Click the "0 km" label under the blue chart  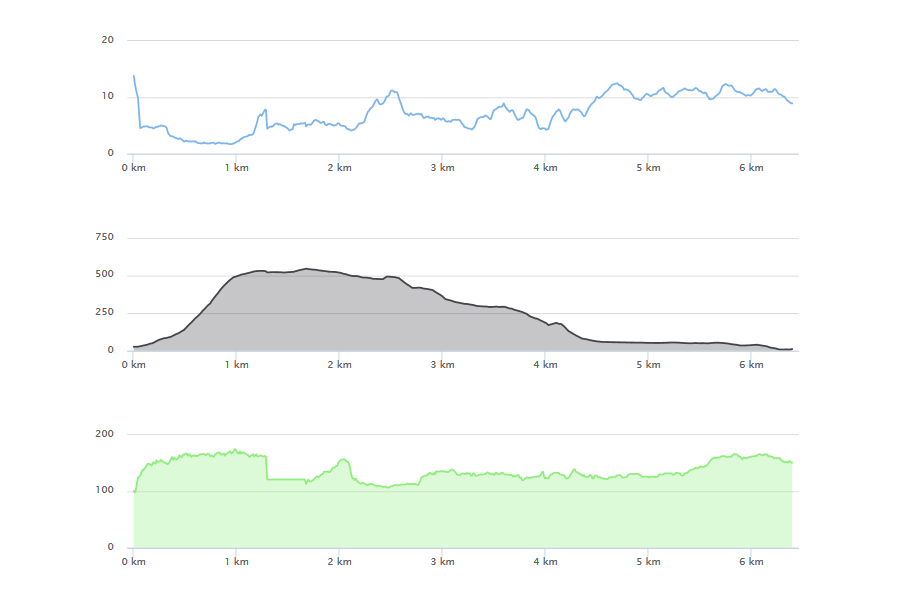click(133, 168)
